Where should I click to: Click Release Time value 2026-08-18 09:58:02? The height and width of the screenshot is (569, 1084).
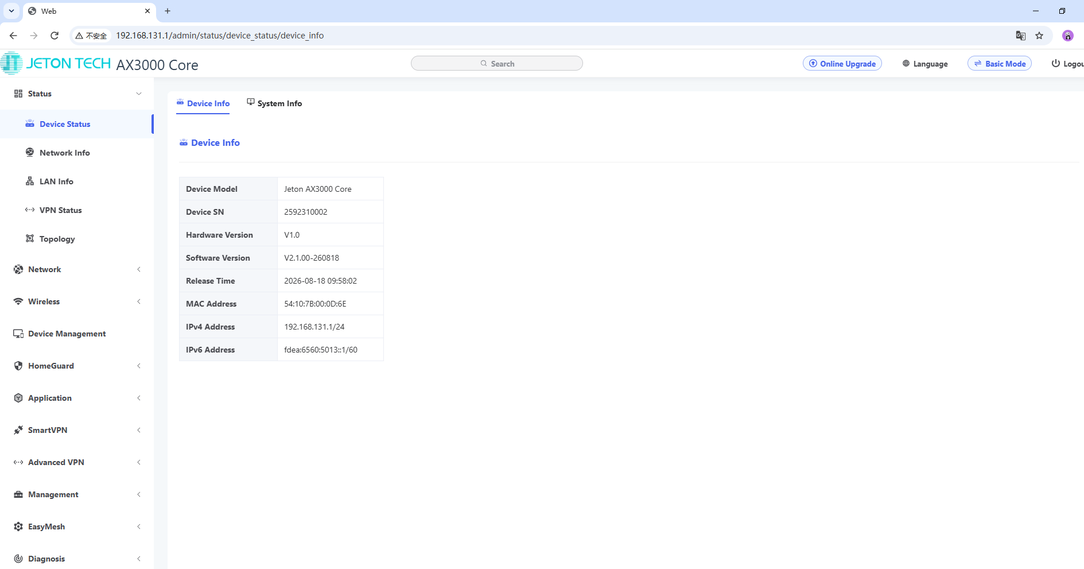320,281
